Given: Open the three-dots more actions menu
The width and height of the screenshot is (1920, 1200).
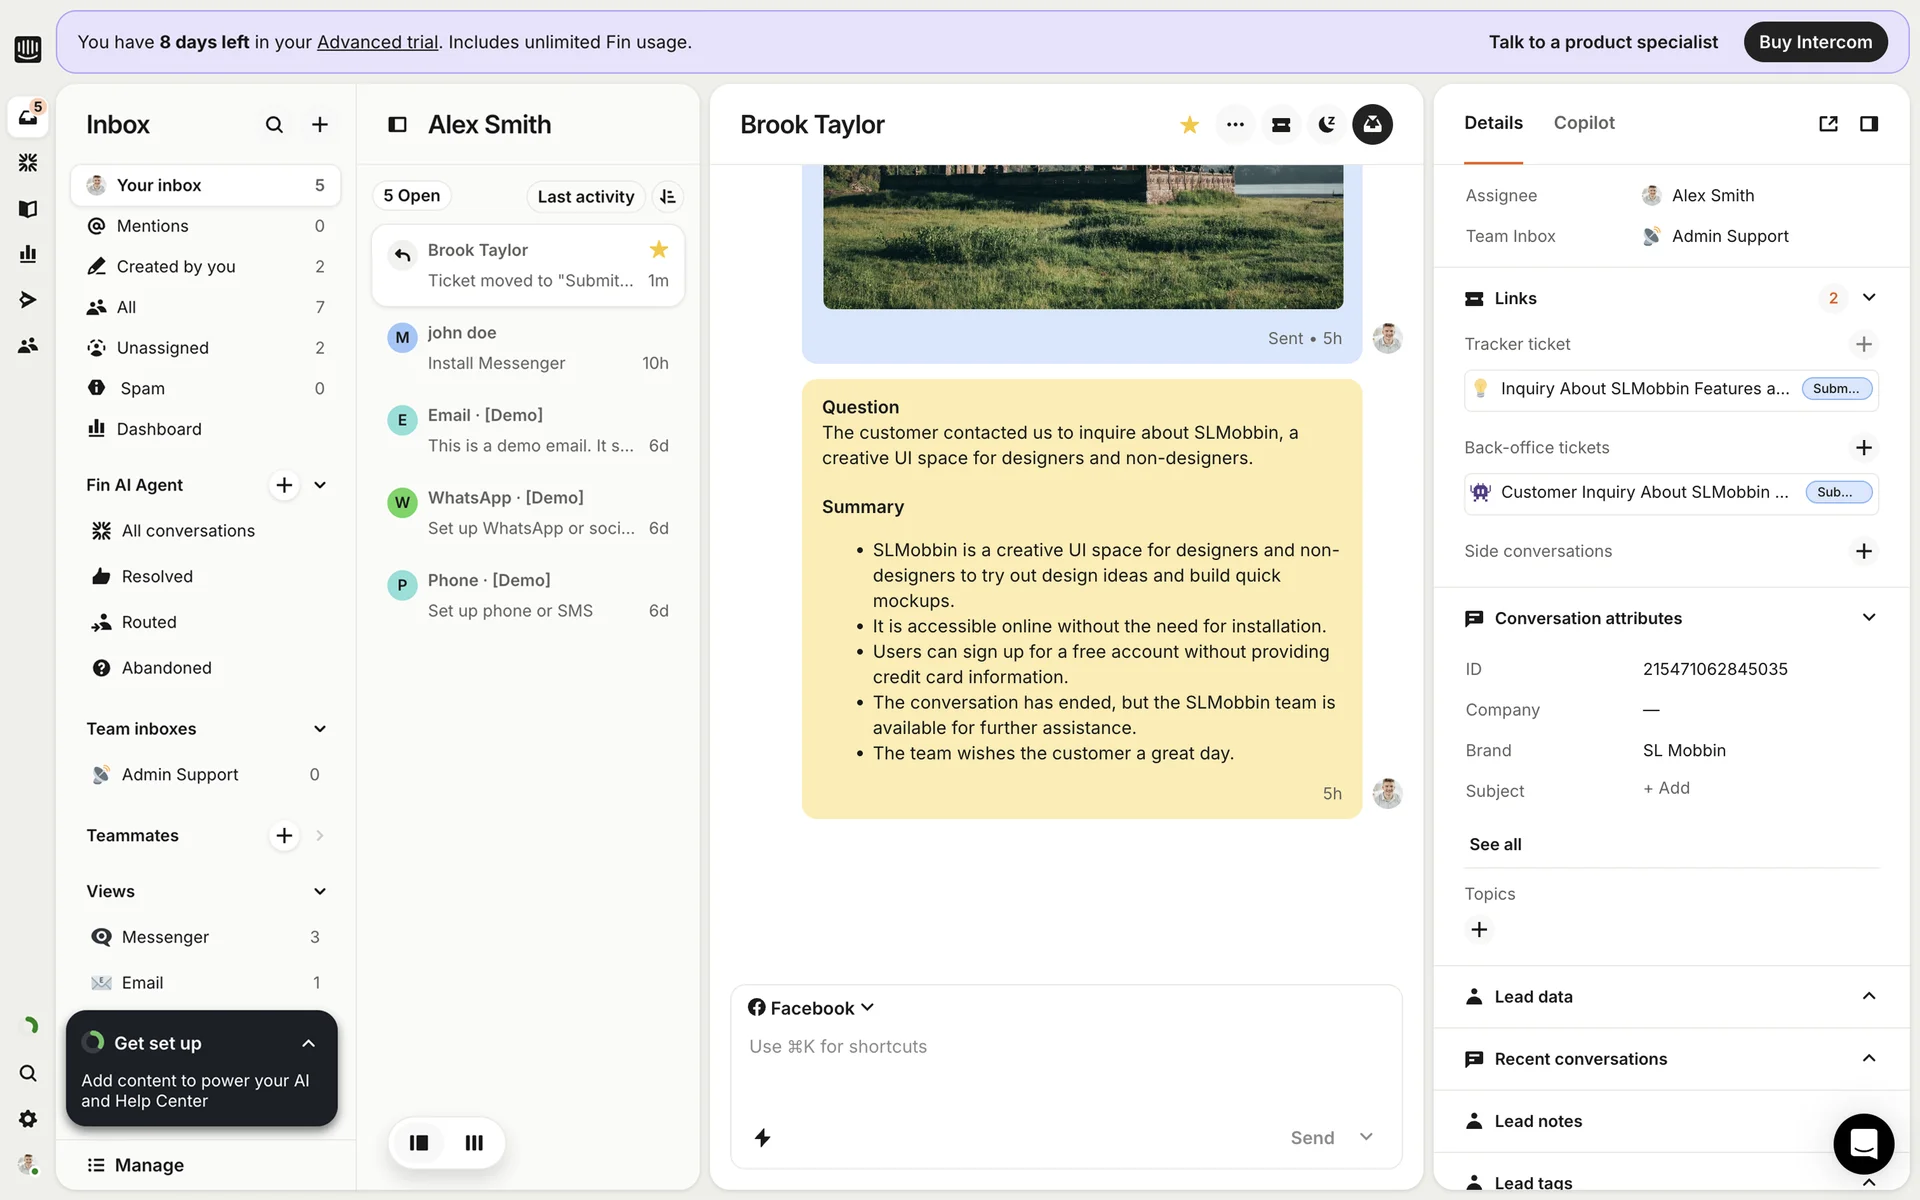Looking at the screenshot, I should (1235, 125).
